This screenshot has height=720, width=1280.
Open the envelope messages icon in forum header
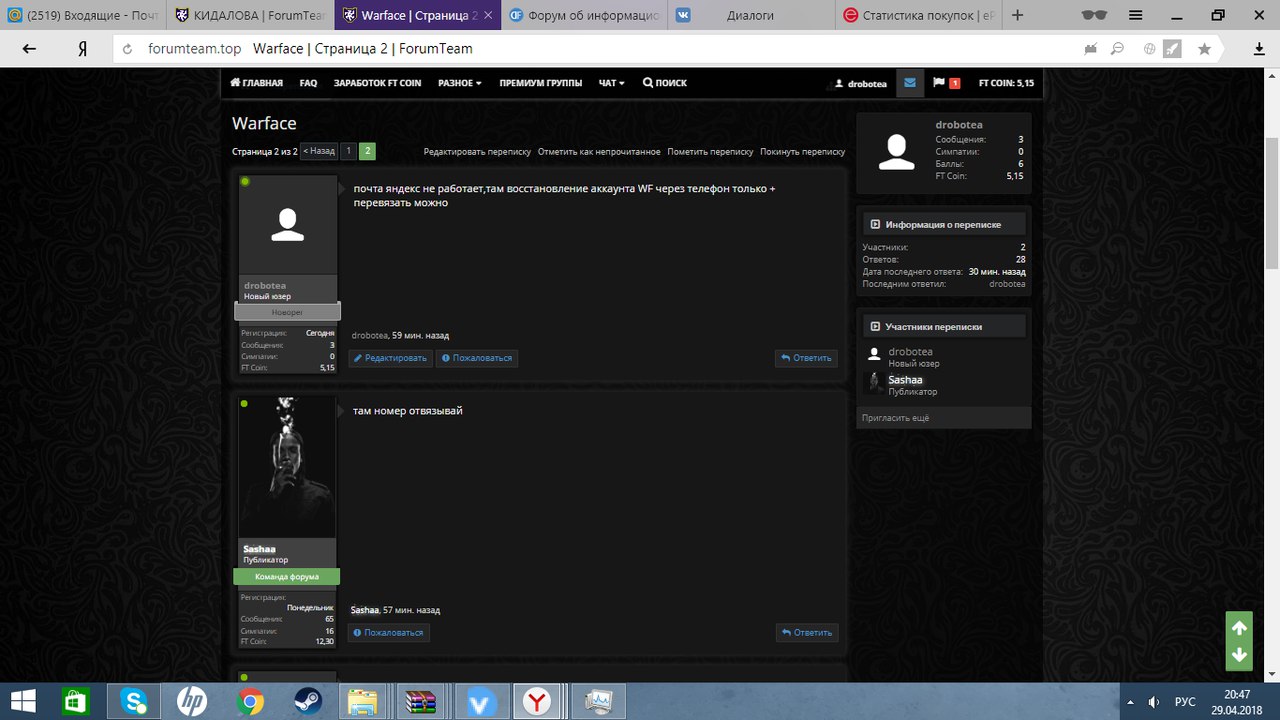coord(909,83)
